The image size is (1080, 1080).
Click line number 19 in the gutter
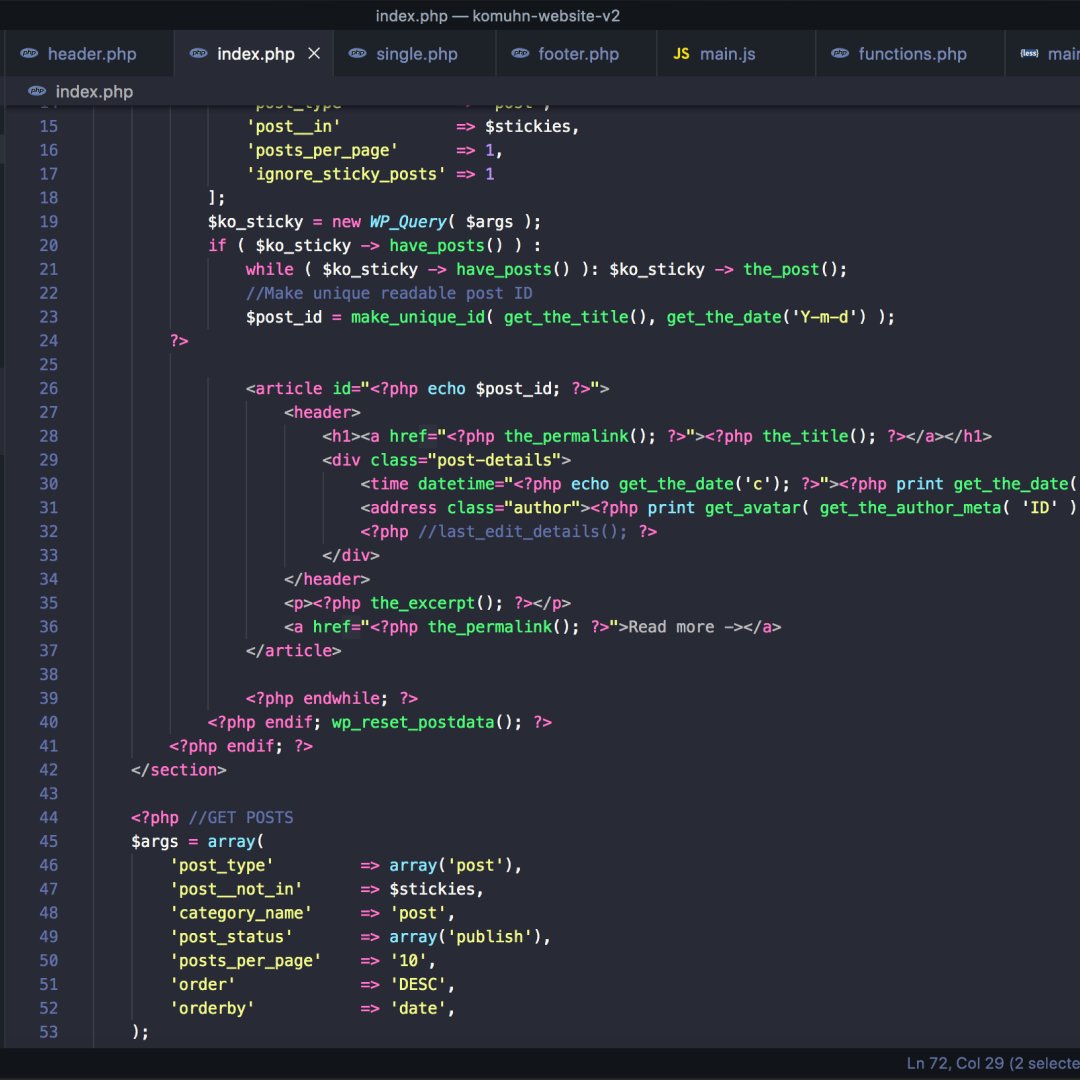coord(48,222)
